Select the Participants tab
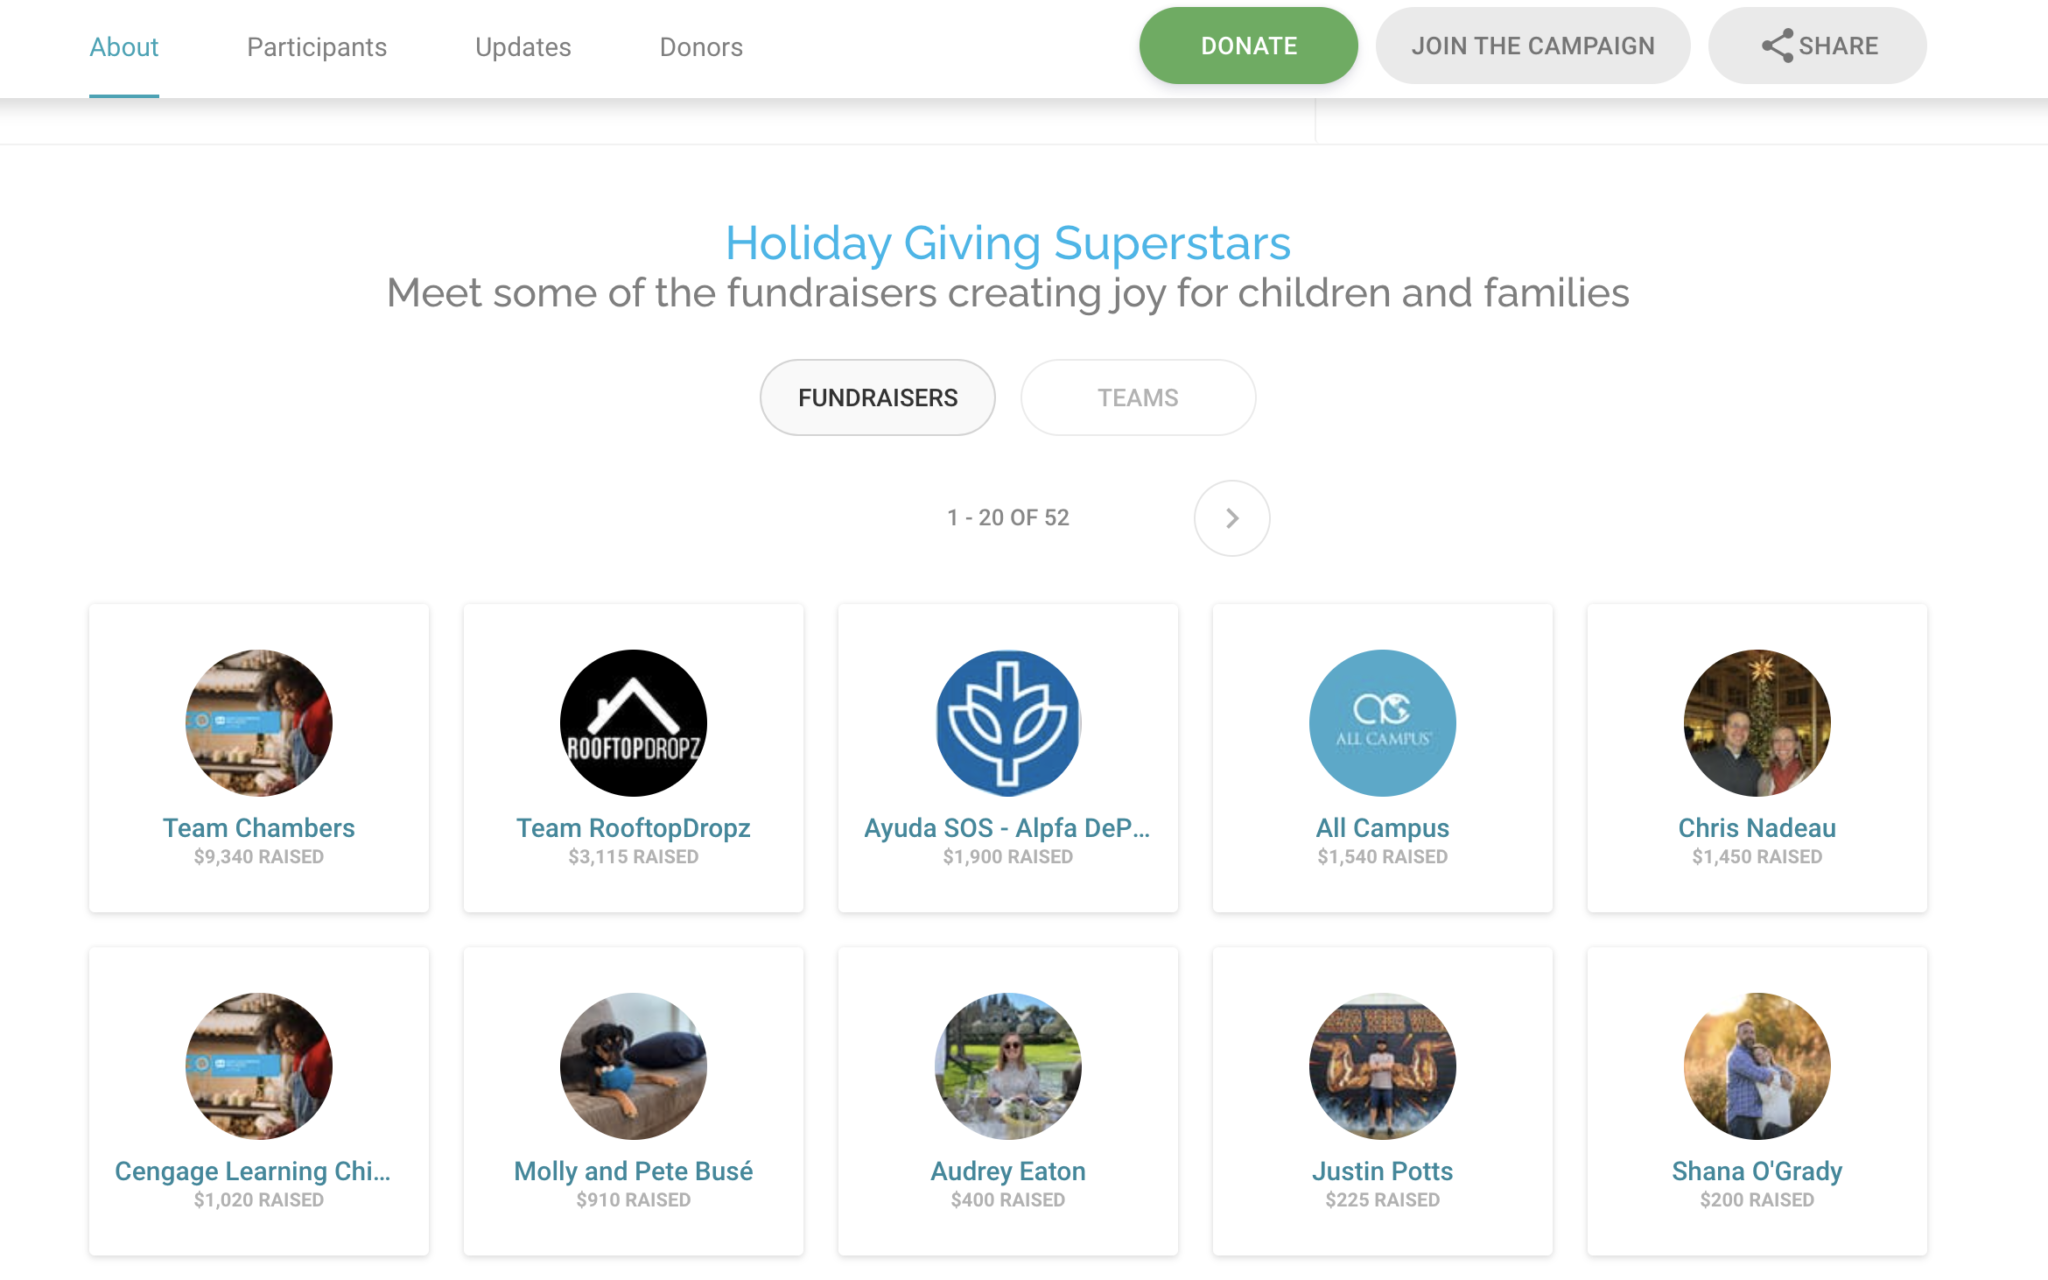The image size is (2048, 1280). [316, 46]
